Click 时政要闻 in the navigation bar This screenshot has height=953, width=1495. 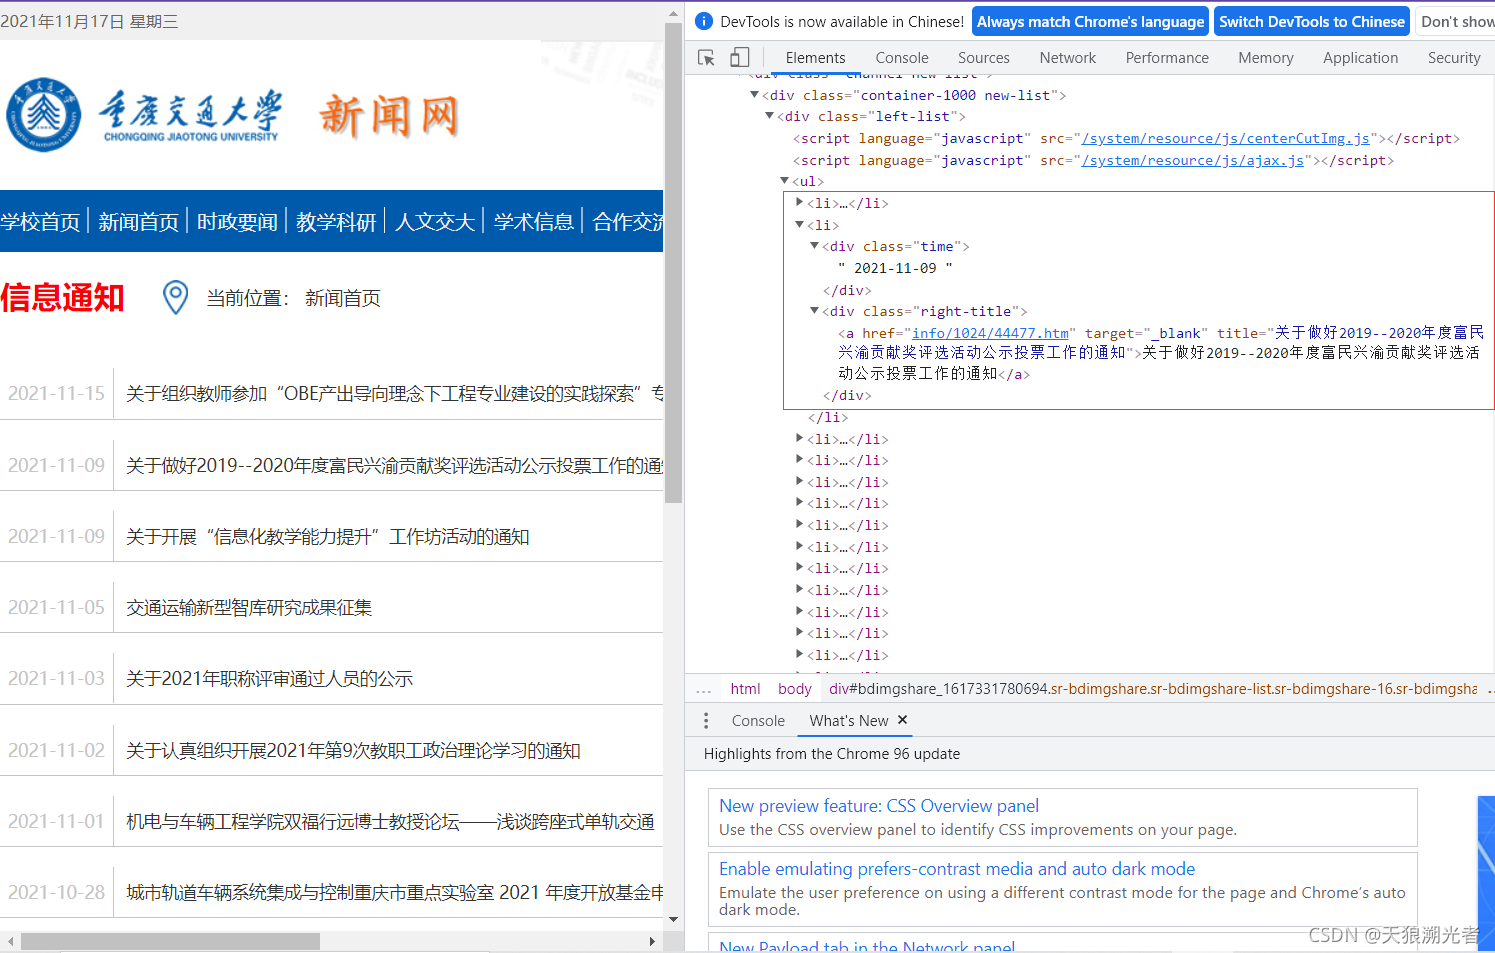point(237,221)
